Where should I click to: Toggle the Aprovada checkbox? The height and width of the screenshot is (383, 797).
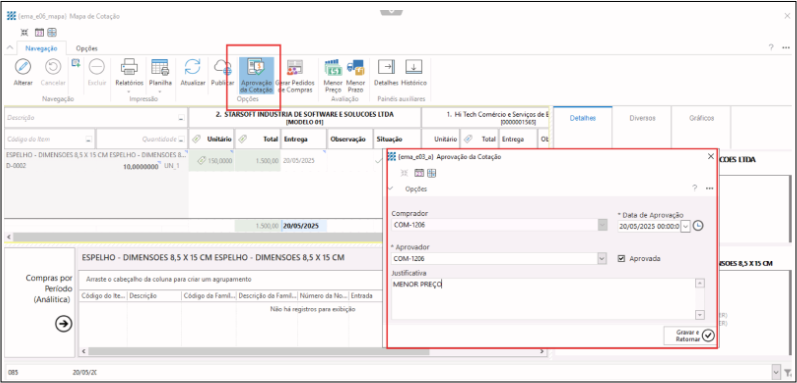tap(621, 259)
